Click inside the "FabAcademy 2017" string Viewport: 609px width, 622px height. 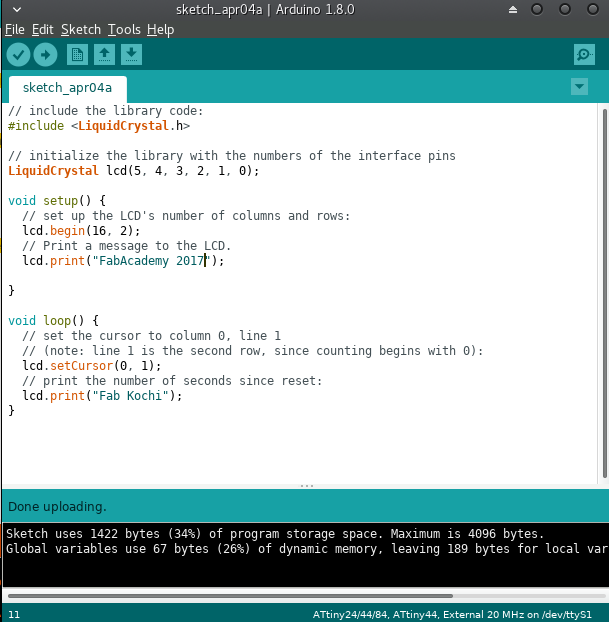click(x=151, y=261)
